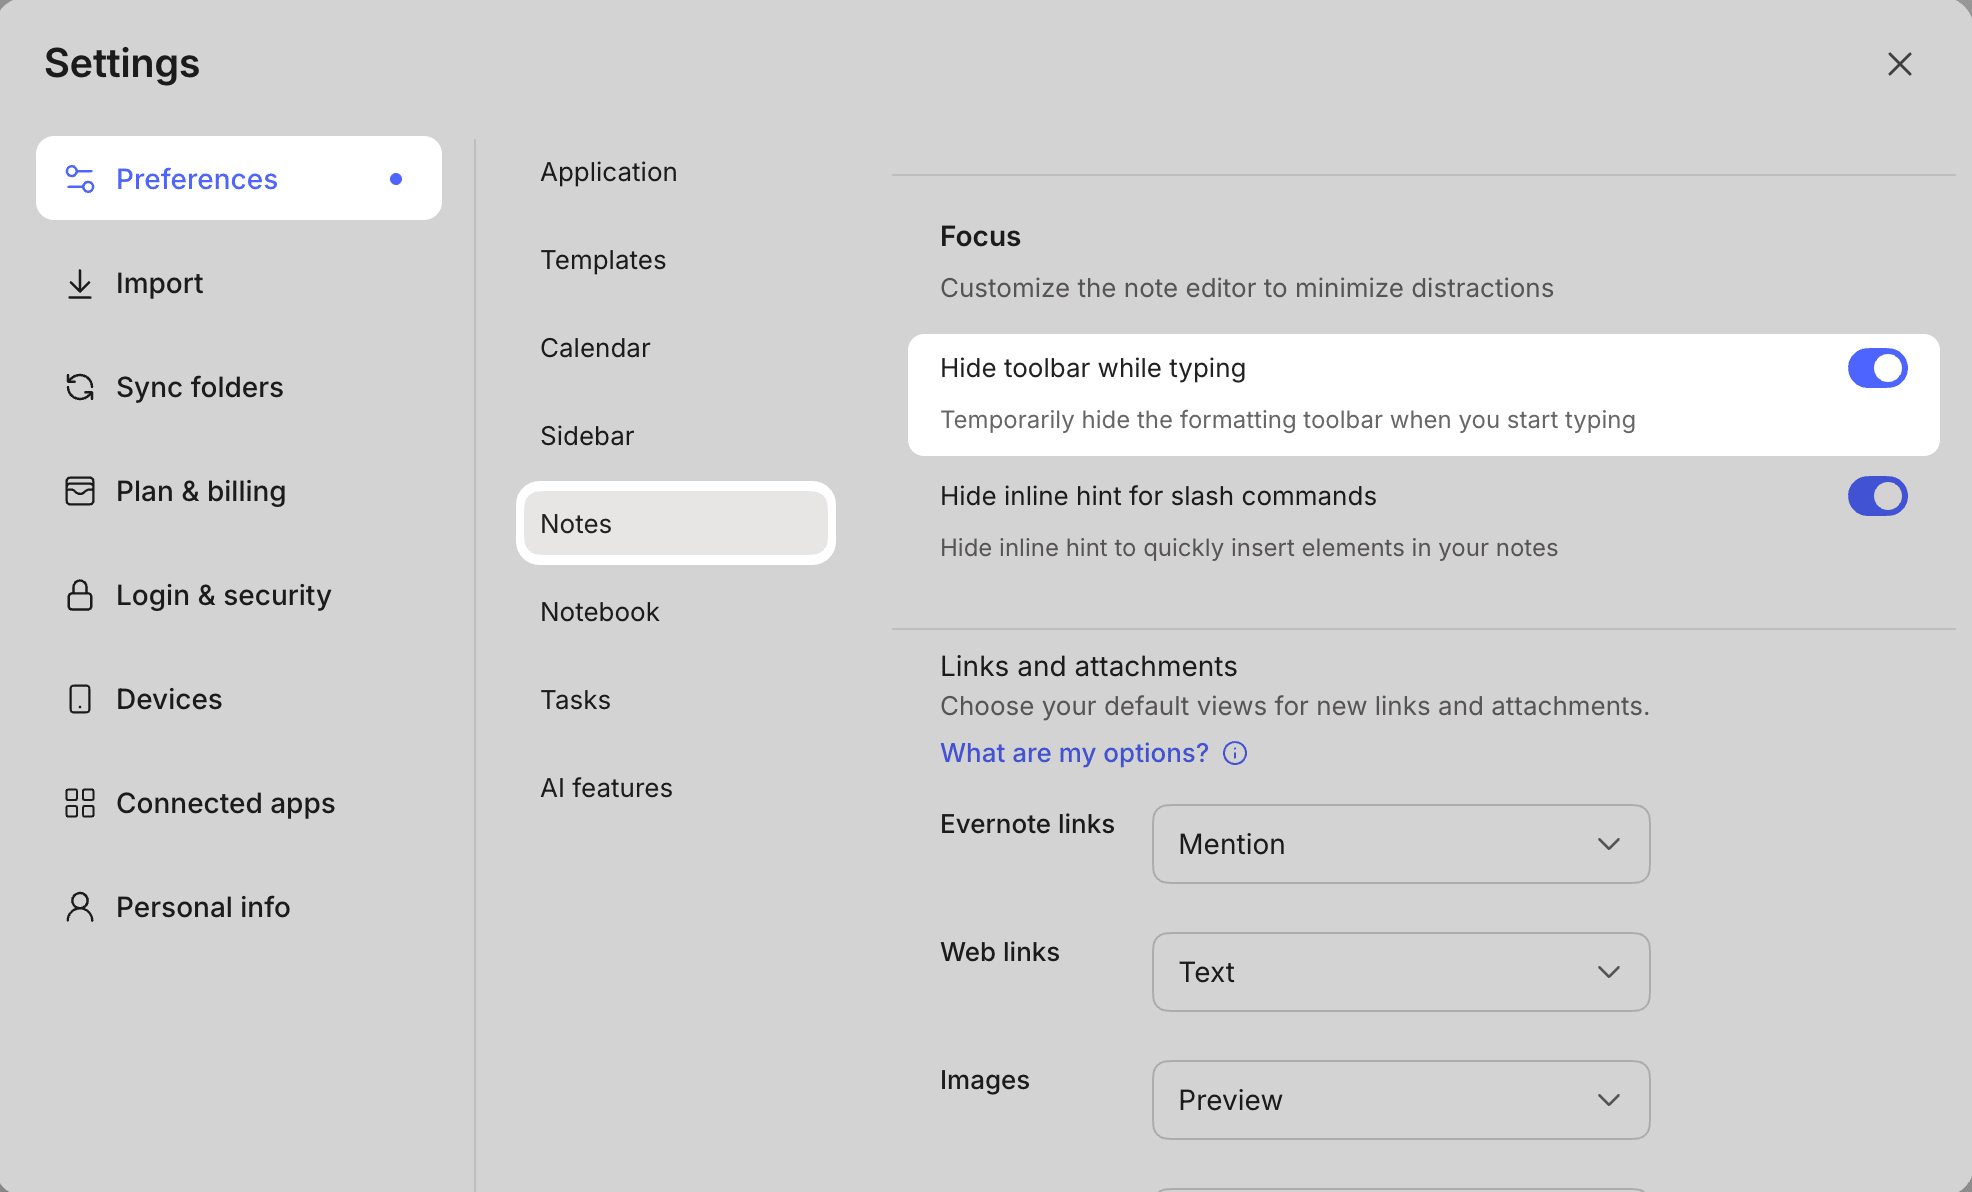Click the Sync folders refresh icon
This screenshot has width=1972, height=1192.
point(80,387)
